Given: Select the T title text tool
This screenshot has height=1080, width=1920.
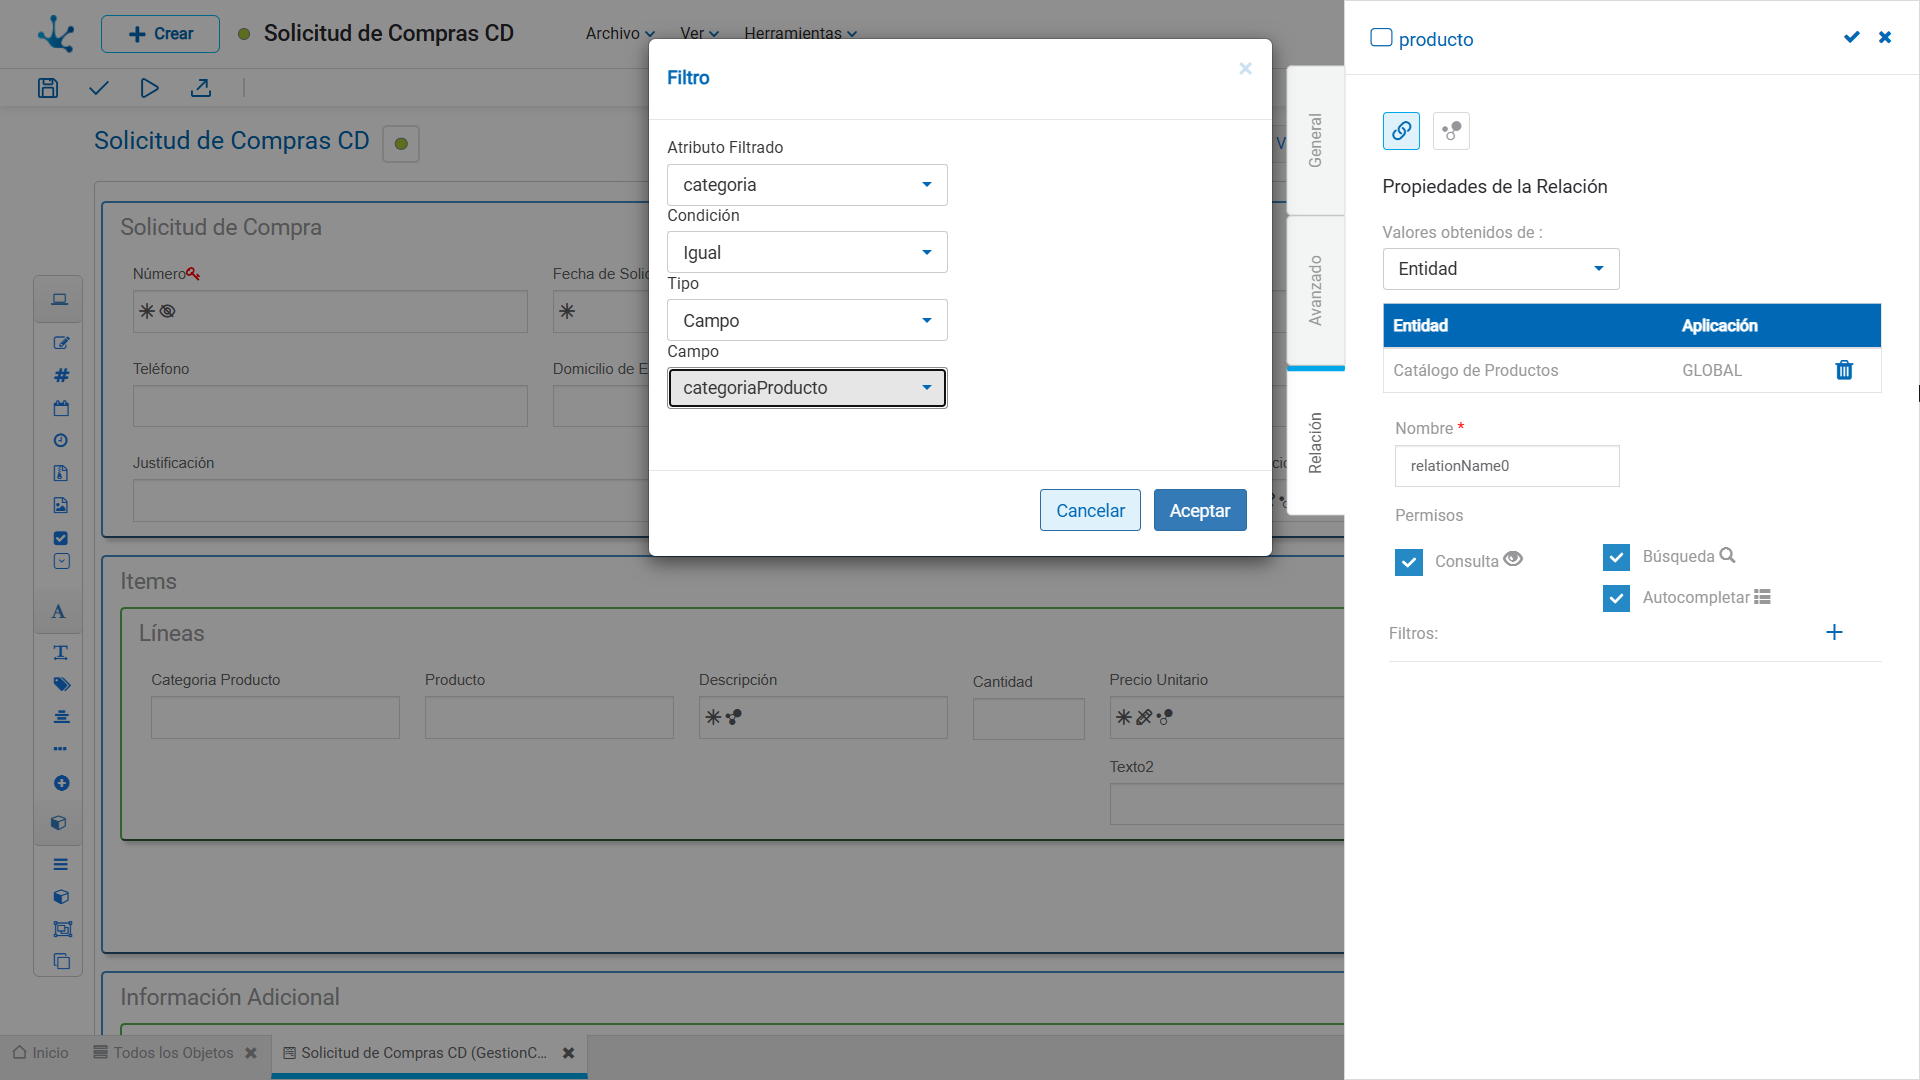Looking at the screenshot, I should click(61, 652).
